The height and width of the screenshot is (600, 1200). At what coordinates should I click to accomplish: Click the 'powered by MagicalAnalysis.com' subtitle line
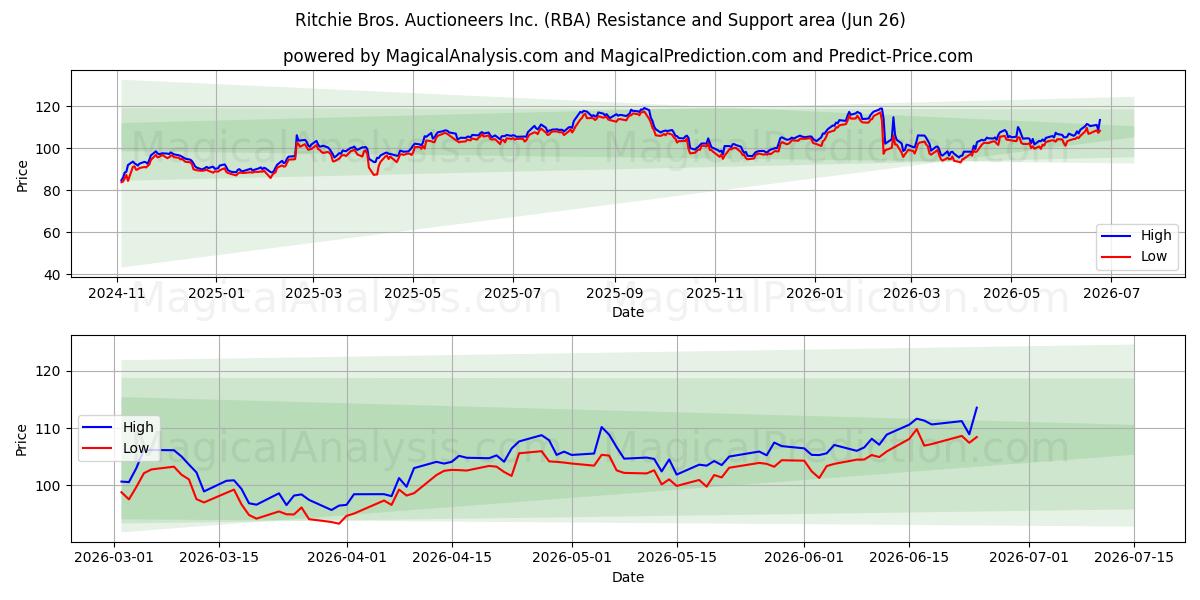tap(628, 56)
